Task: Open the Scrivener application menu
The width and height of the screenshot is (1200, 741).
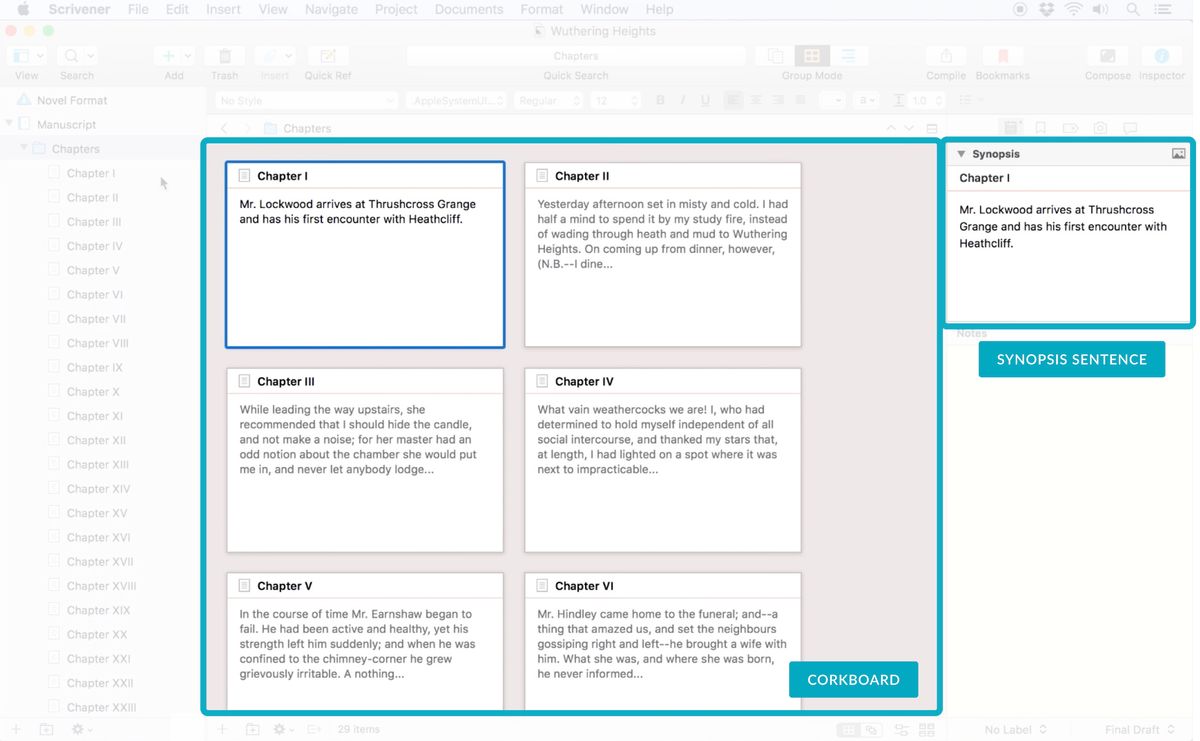Action: pyautogui.click(x=79, y=9)
